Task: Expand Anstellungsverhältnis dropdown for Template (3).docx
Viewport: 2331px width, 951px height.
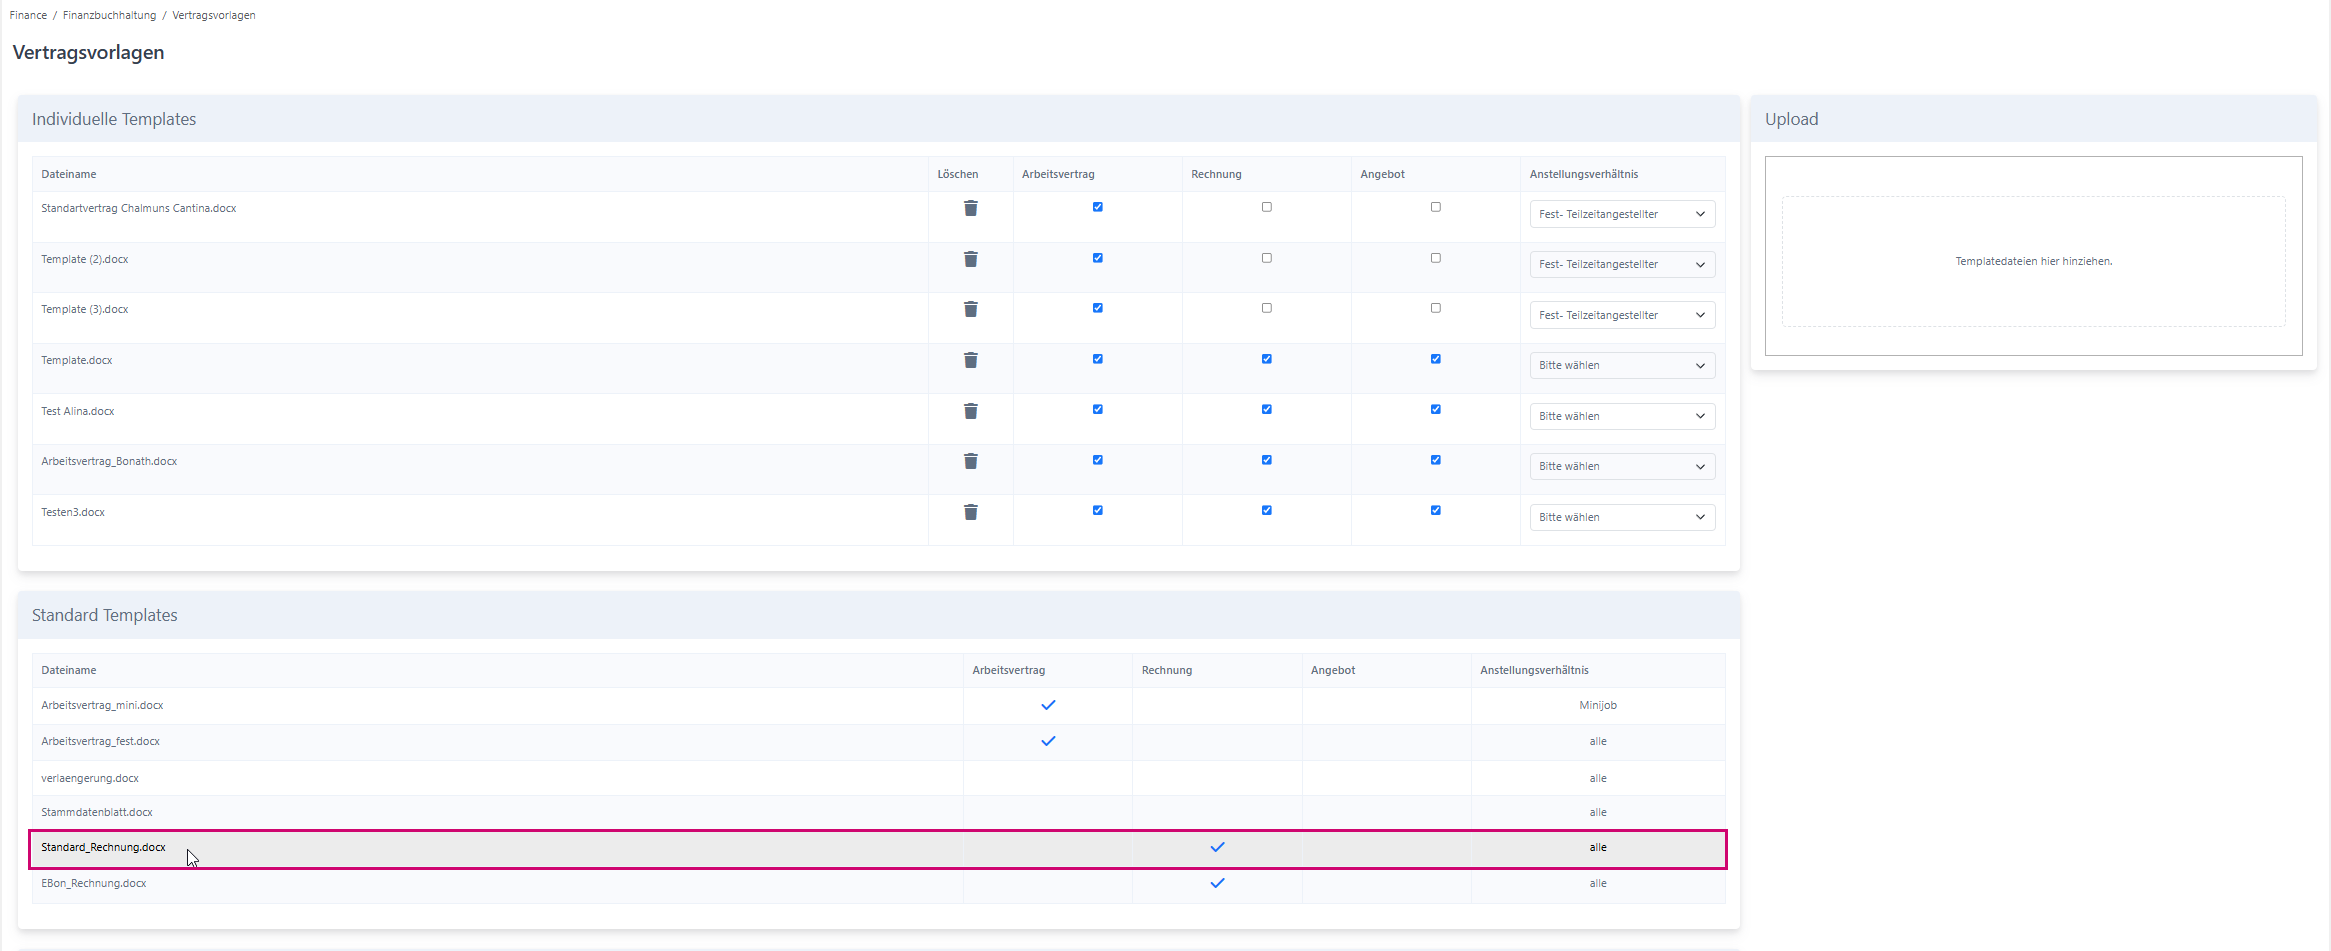Action: coord(1622,315)
